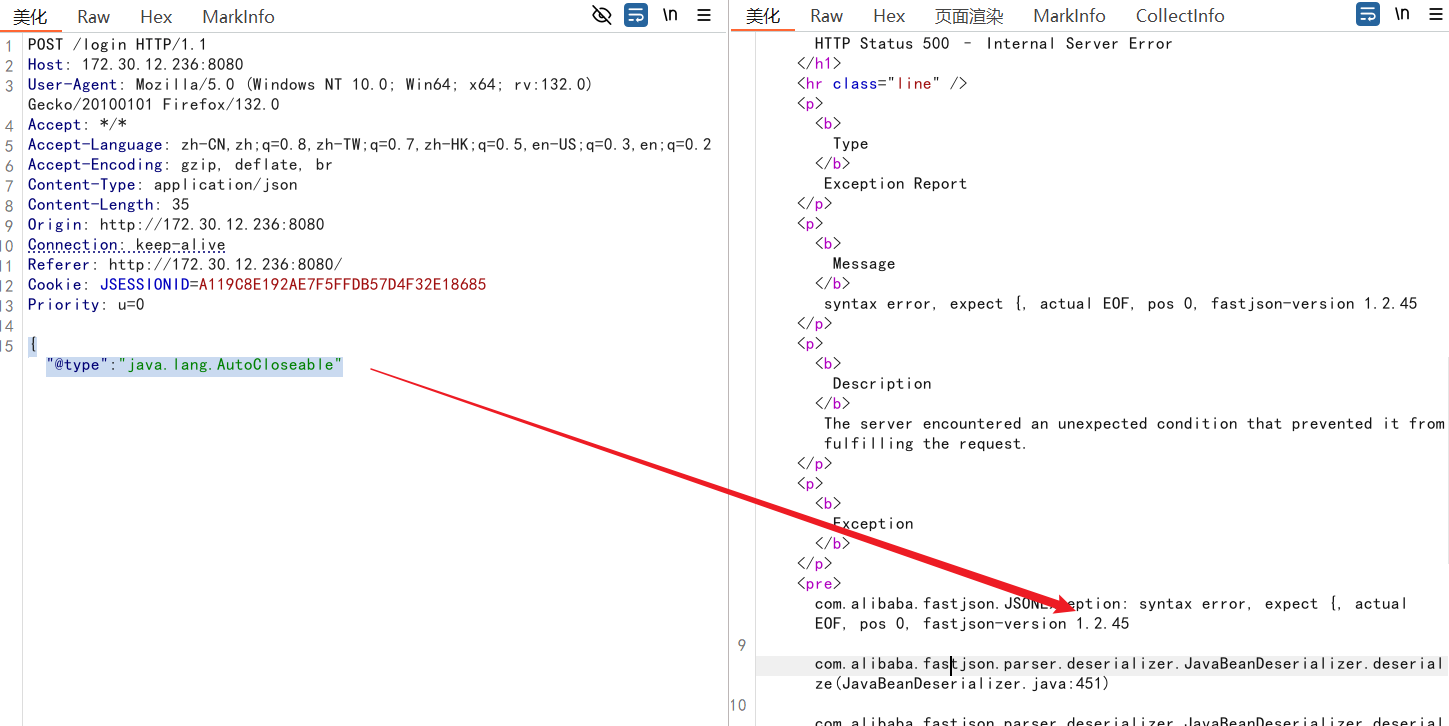Click '(JavaBeanDeserializer.java:451)' stack trace text

pyautogui.click(x=971, y=683)
